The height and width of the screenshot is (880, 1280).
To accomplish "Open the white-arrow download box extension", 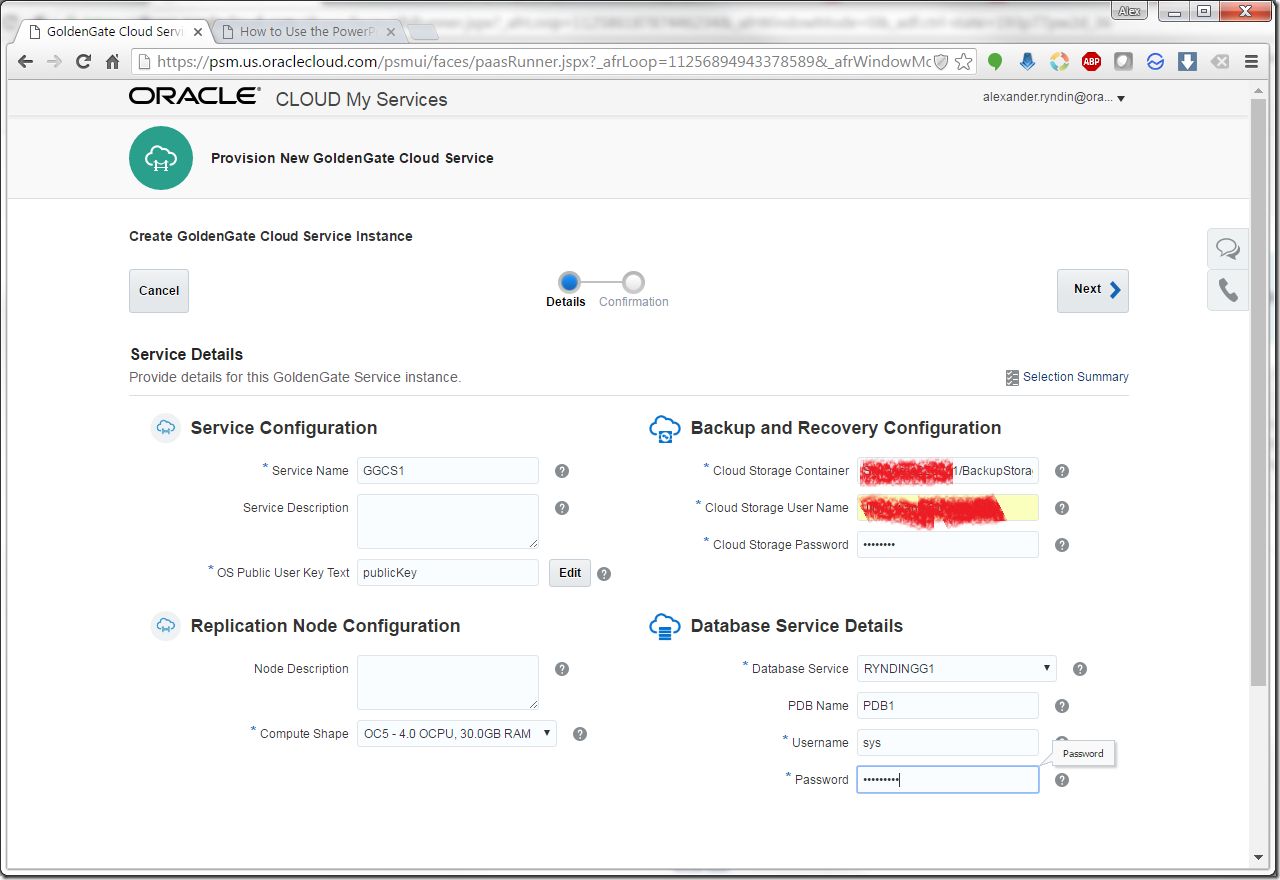I will point(1187,62).
